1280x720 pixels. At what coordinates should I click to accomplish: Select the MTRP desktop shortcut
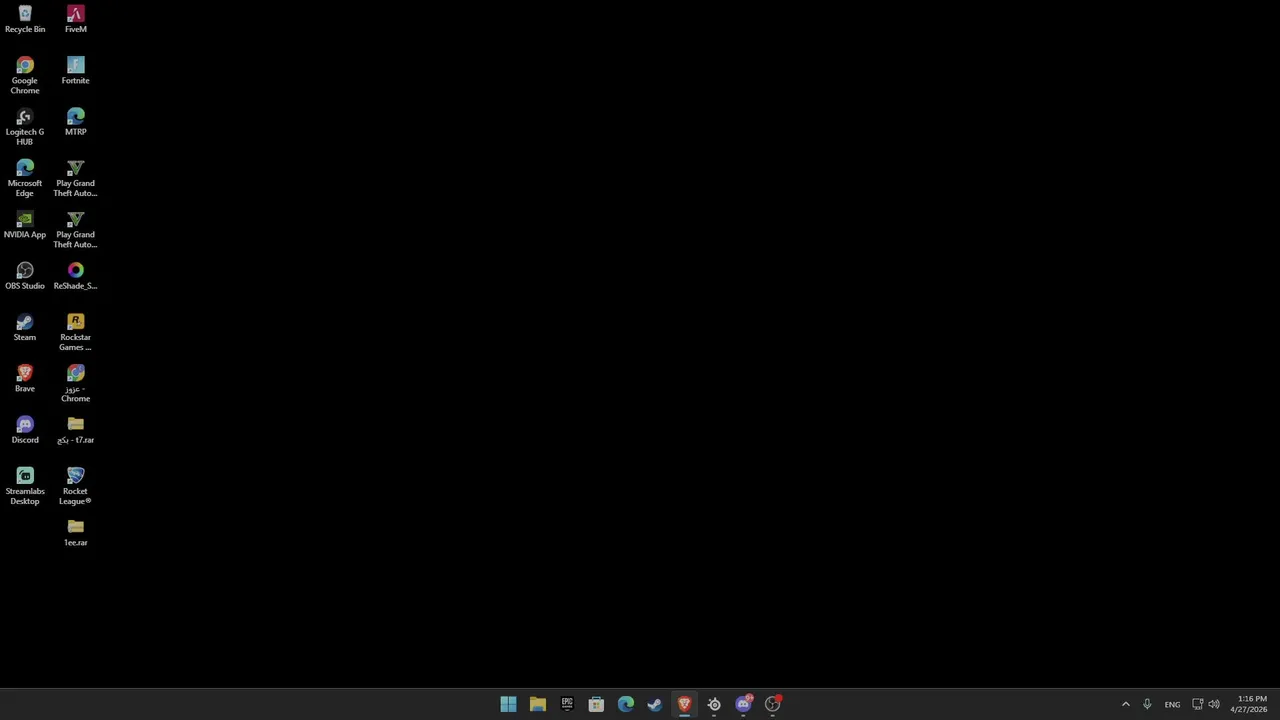click(x=75, y=122)
